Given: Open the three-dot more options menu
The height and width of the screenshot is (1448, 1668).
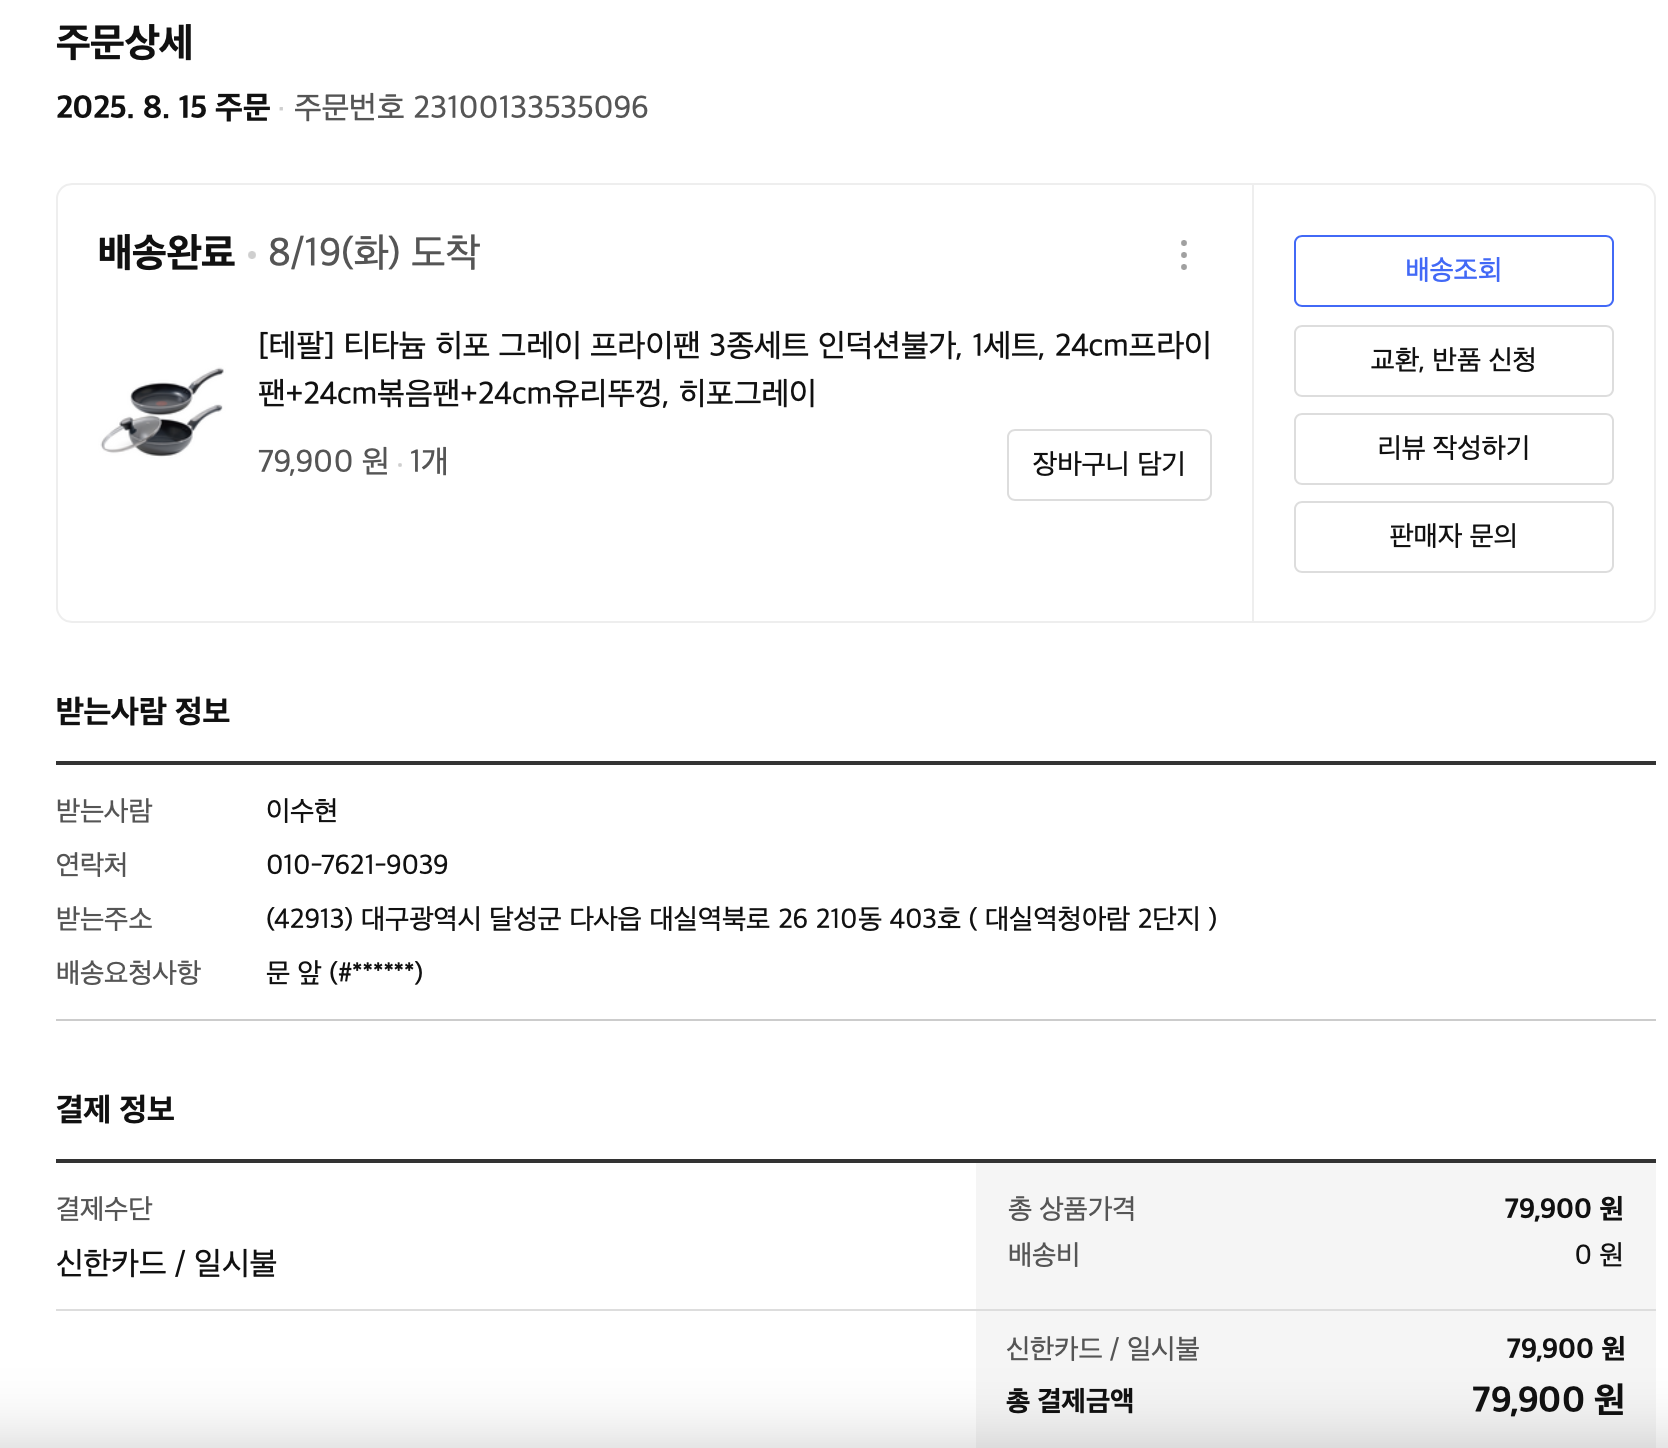Looking at the screenshot, I should tap(1184, 255).
